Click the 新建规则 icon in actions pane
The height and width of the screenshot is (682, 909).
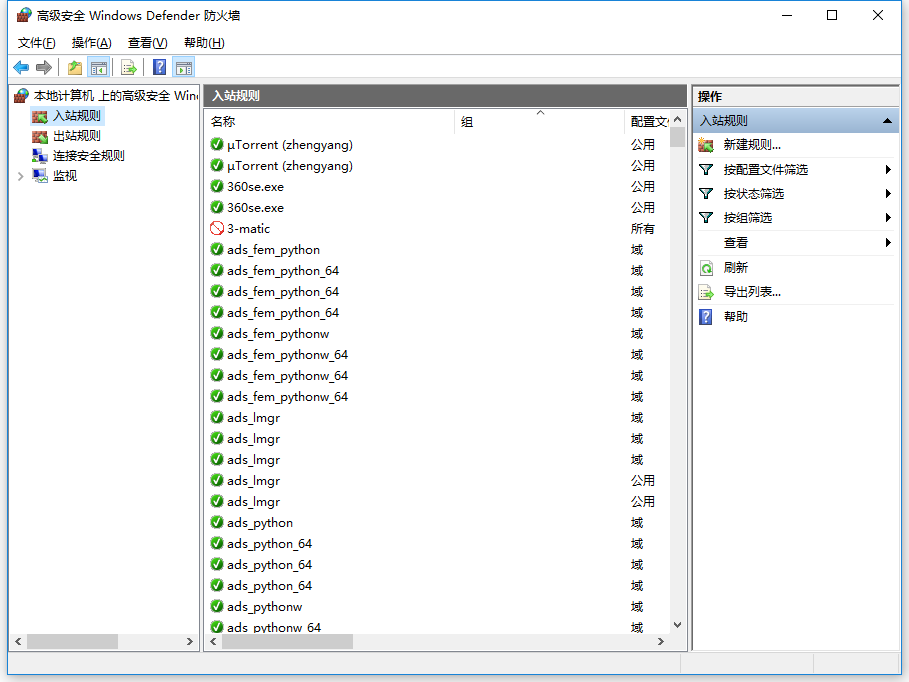706,145
